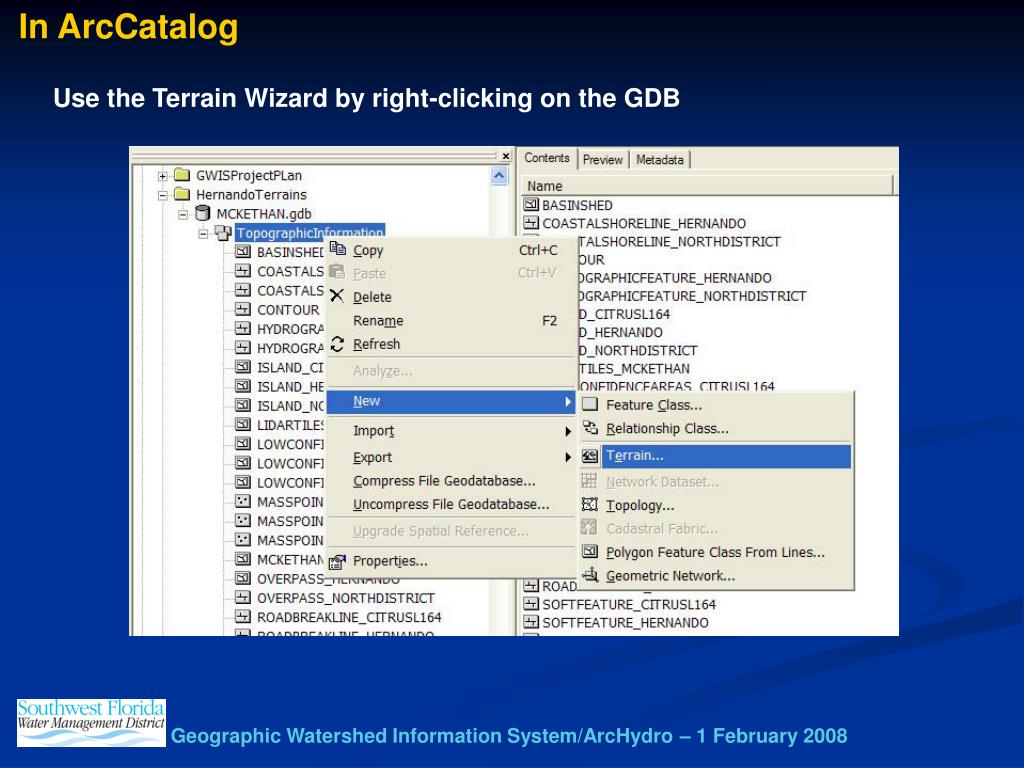Screen dimensions: 1024x768
Task: Select Relationship Class... in submenu
Action: point(716,428)
